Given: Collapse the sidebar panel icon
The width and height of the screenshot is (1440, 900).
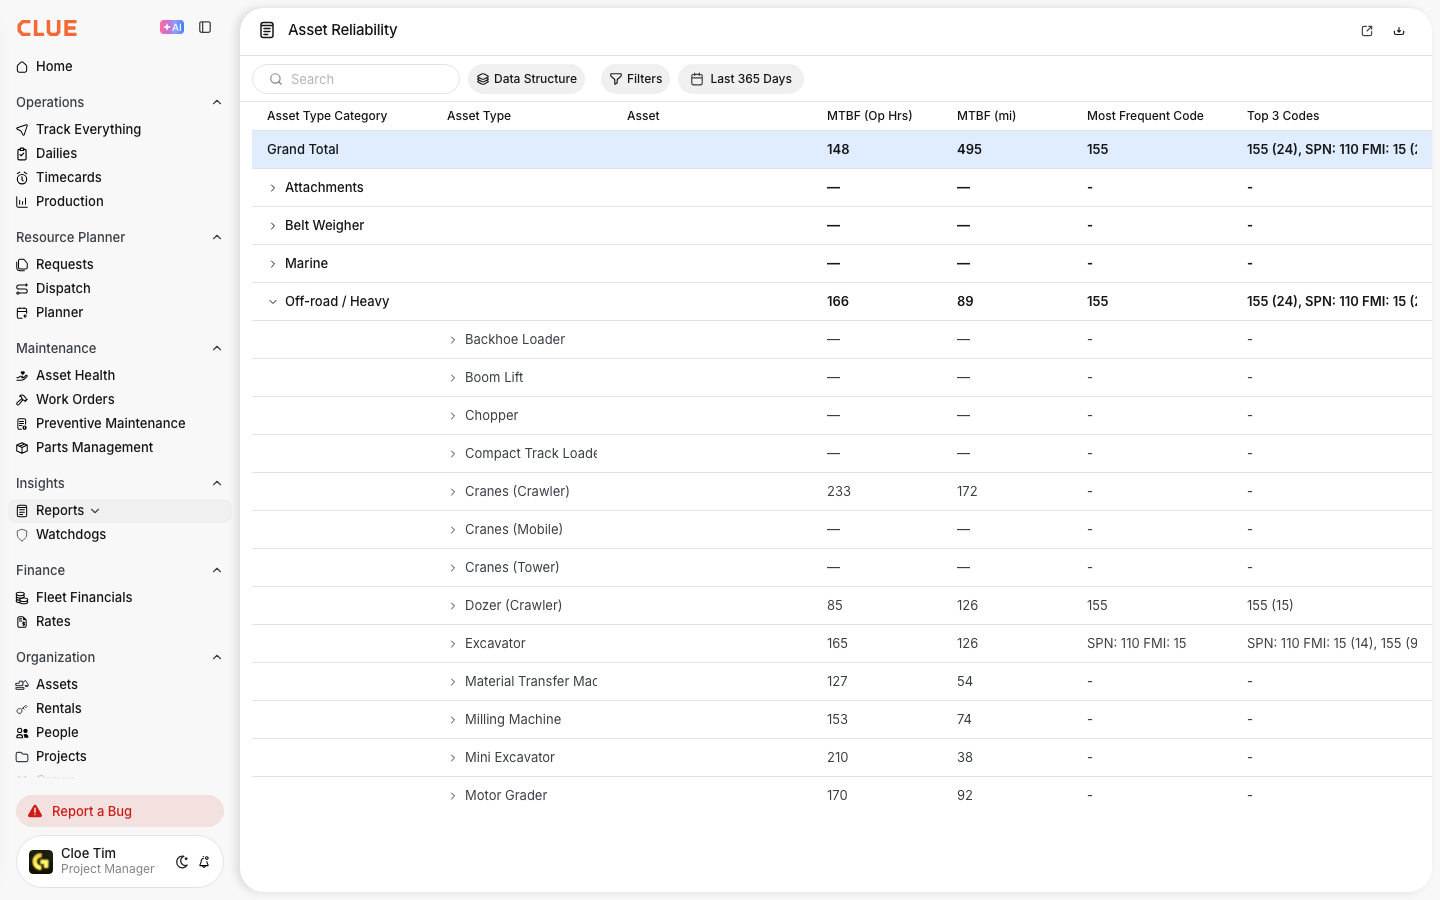Looking at the screenshot, I should click(205, 28).
